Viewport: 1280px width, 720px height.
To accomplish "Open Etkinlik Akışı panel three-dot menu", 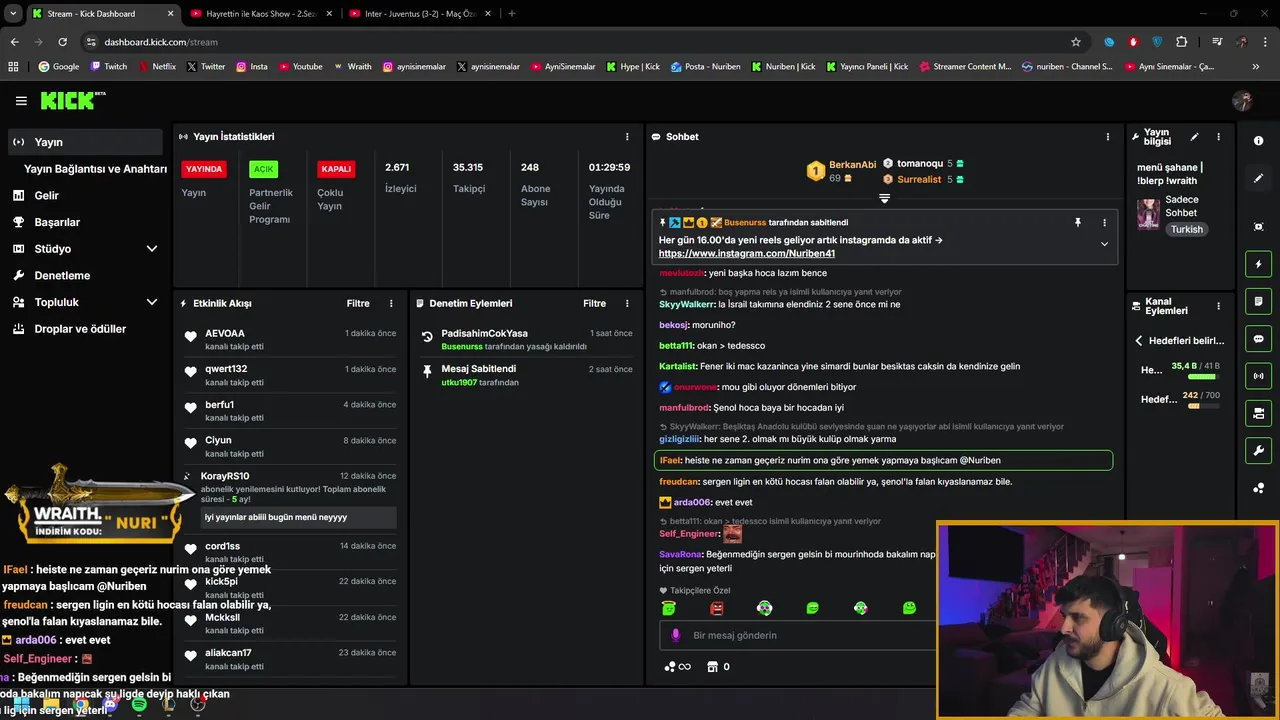I will tap(391, 303).
